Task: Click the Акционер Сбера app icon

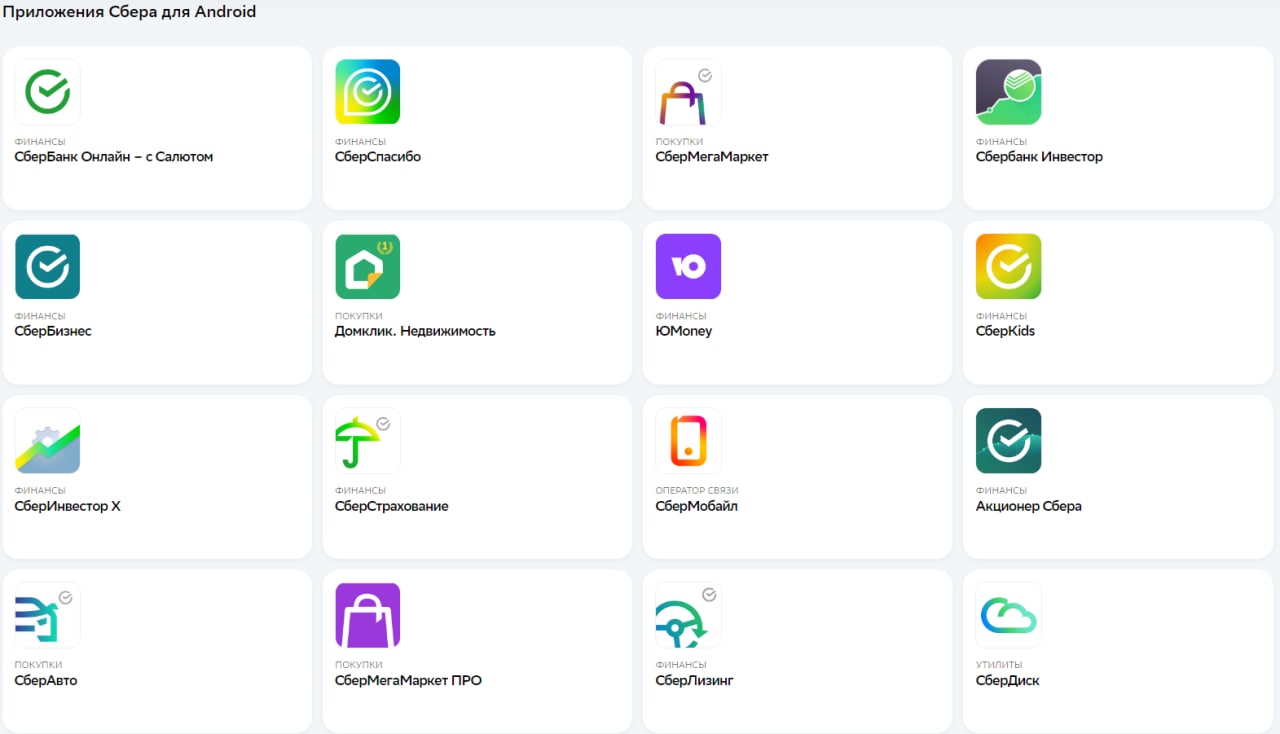Action: [x=1009, y=441]
